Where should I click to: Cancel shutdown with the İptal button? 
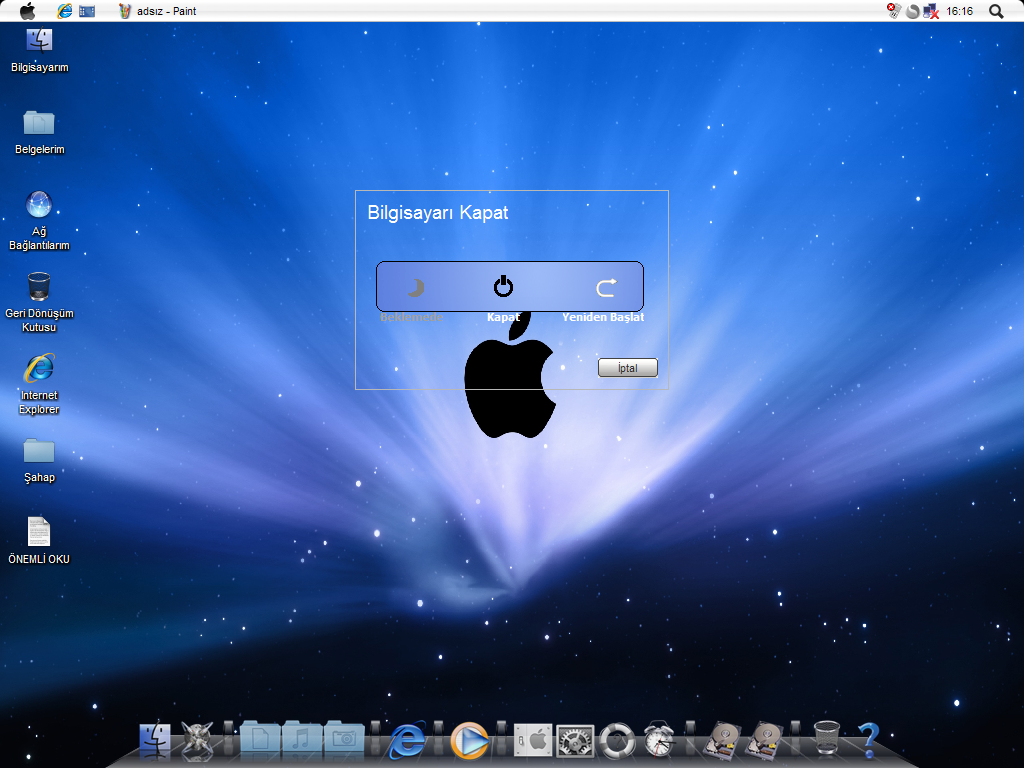coord(628,368)
